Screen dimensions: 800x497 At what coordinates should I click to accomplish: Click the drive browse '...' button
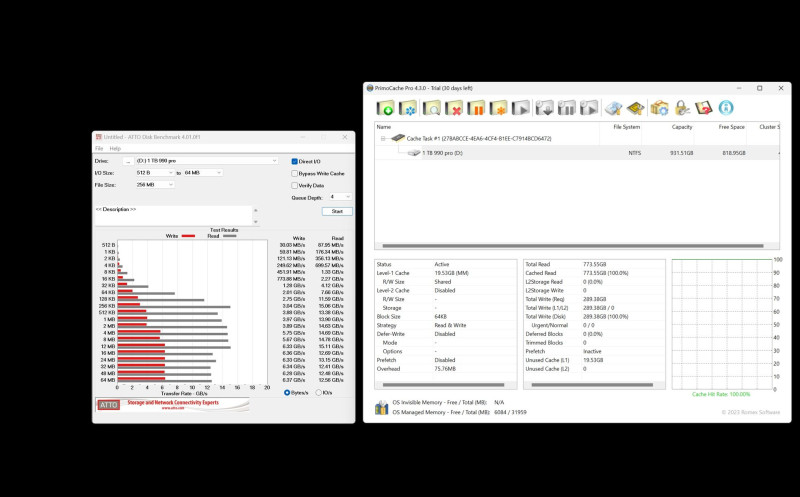pos(128,161)
